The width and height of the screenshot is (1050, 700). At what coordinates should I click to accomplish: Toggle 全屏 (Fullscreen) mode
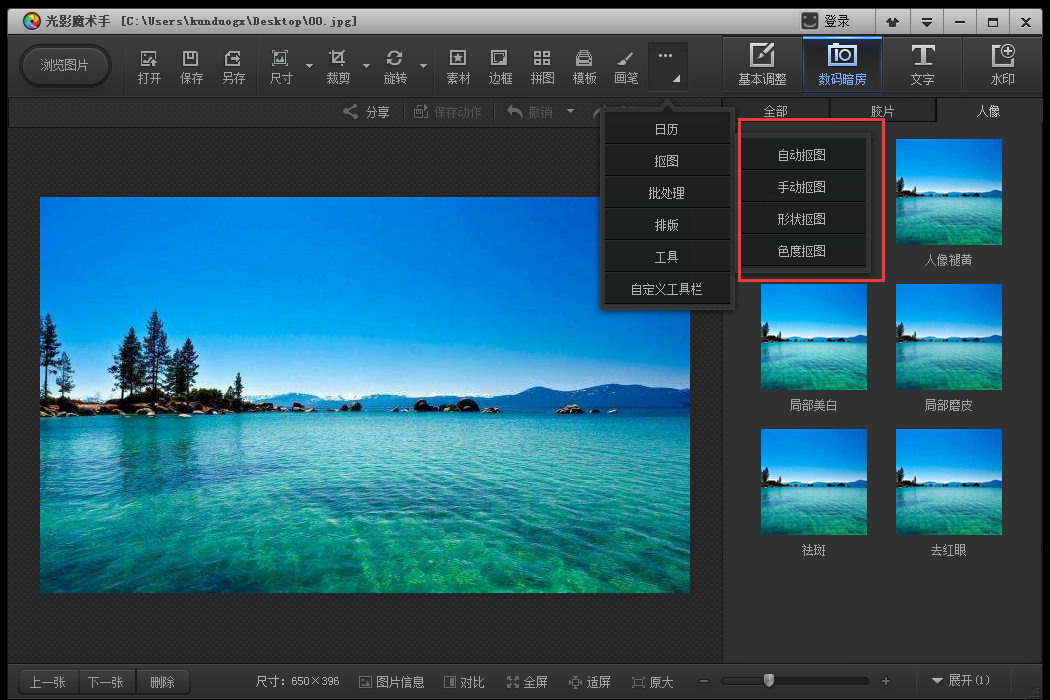pyautogui.click(x=527, y=682)
